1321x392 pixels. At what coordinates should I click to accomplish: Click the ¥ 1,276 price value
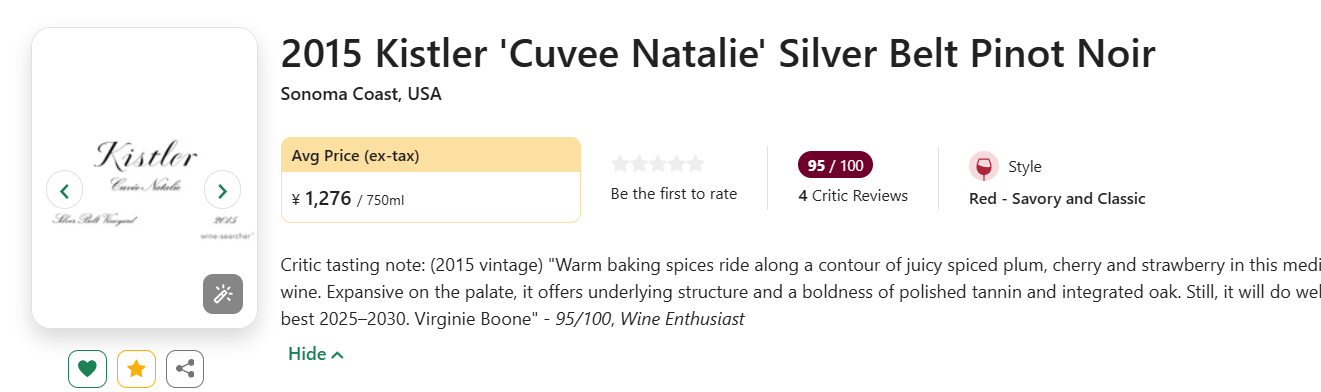click(x=321, y=198)
